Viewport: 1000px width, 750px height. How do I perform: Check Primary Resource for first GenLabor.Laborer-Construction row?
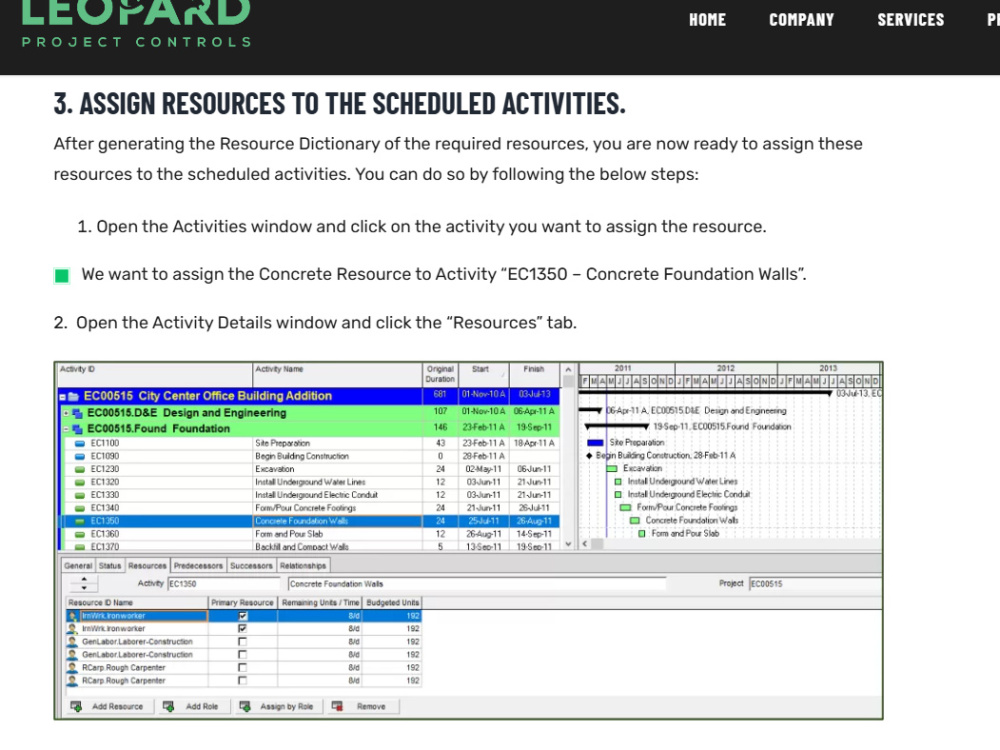[242, 642]
